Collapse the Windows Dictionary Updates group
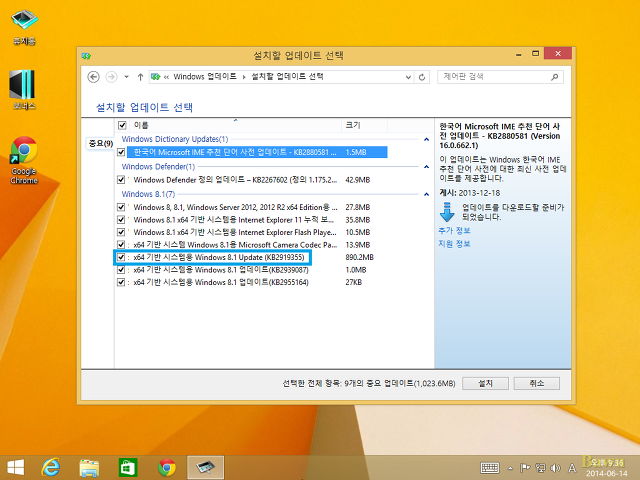Image resolution: width=640 pixels, height=480 pixels. tap(426, 139)
